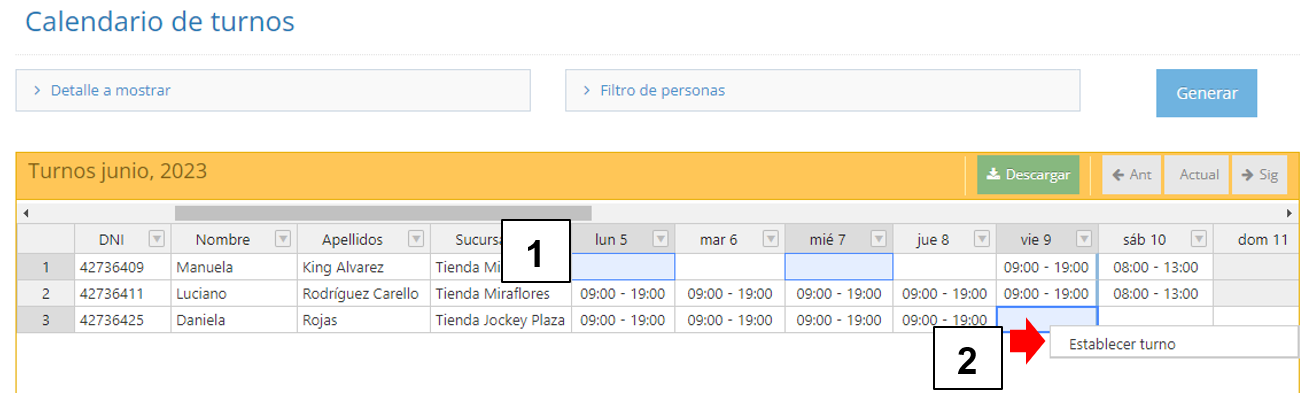Open the Apellidos column filter arrow
The height and width of the screenshot is (407, 1309).
[x=416, y=239]
